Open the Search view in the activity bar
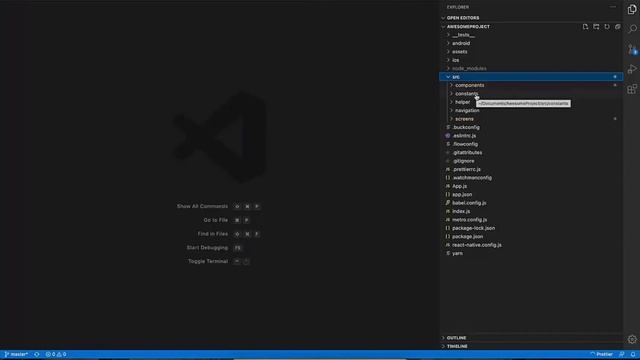Viewport: 640px width, 360px height. (x=632, y=29)
